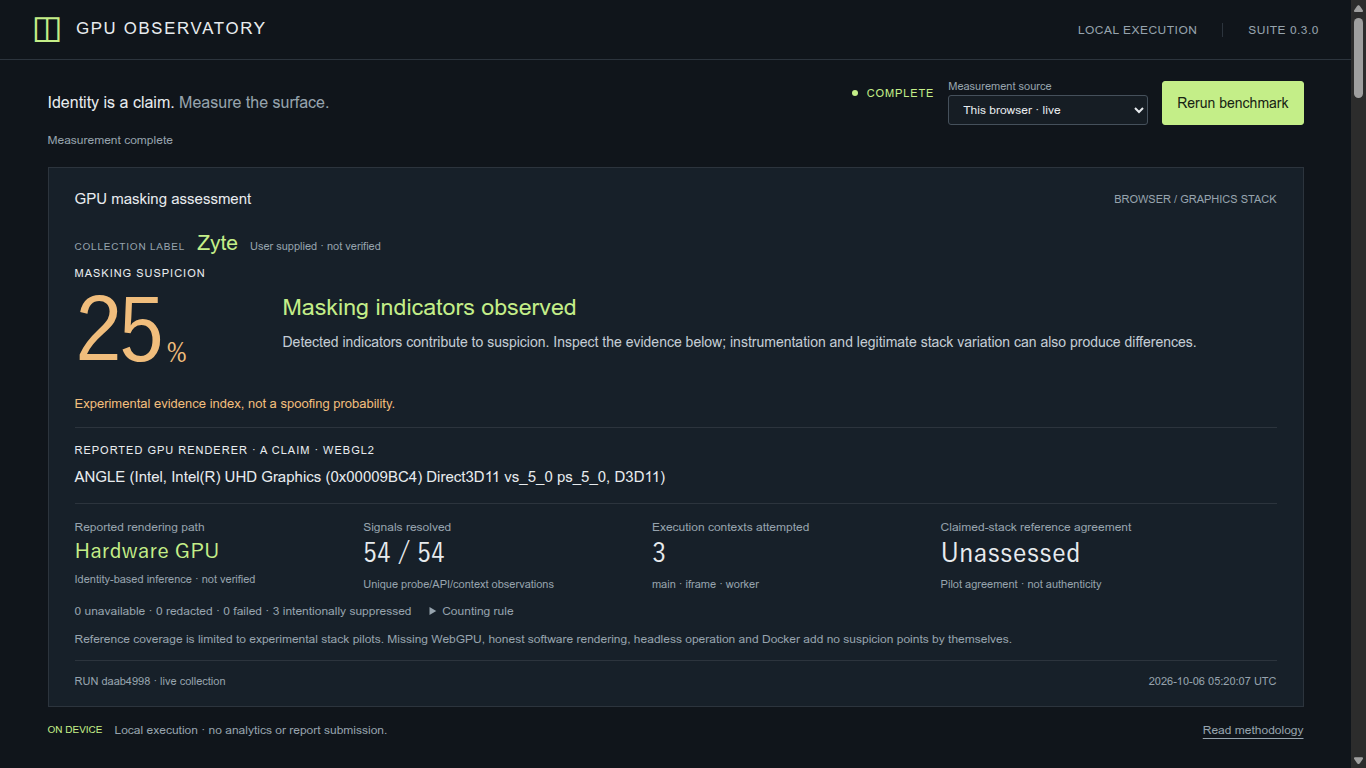Screen dimensions: 1366x768
Task: Open the Read methodology link
Action: (x=1253, y=730)
